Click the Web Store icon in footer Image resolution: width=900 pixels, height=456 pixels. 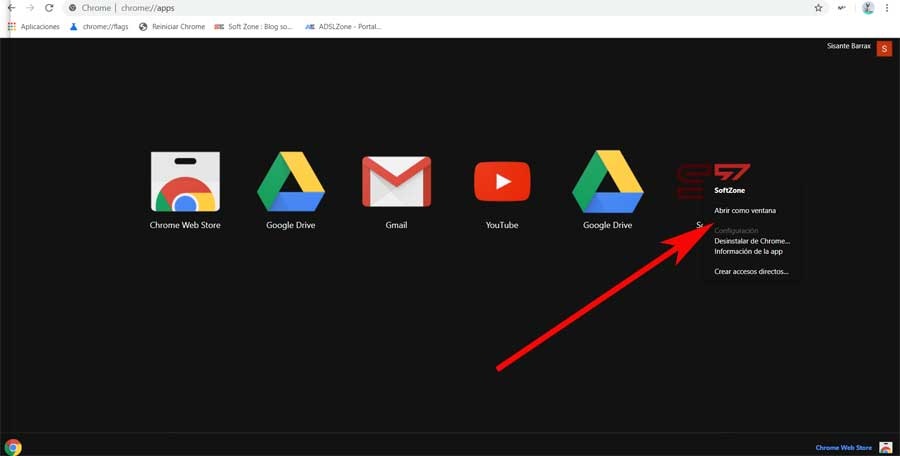point(886,447)
